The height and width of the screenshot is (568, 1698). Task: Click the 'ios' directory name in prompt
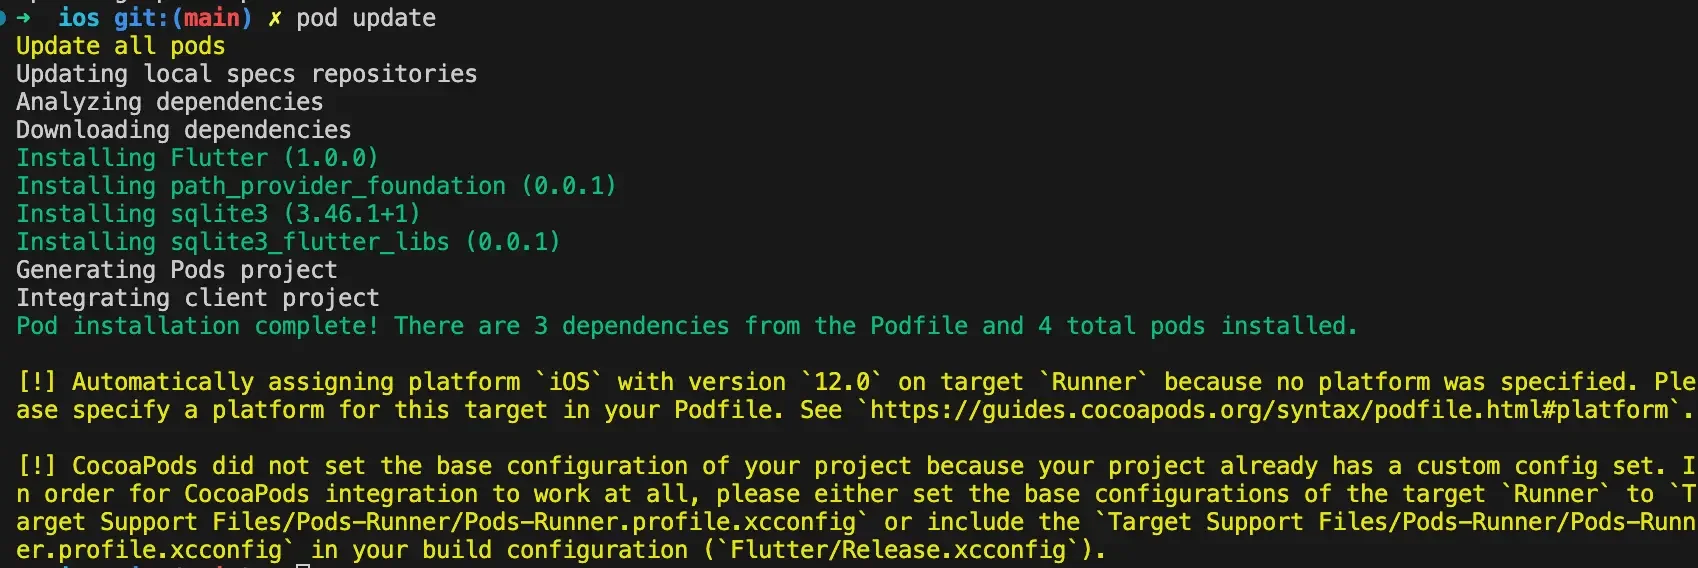click(78, 18)
